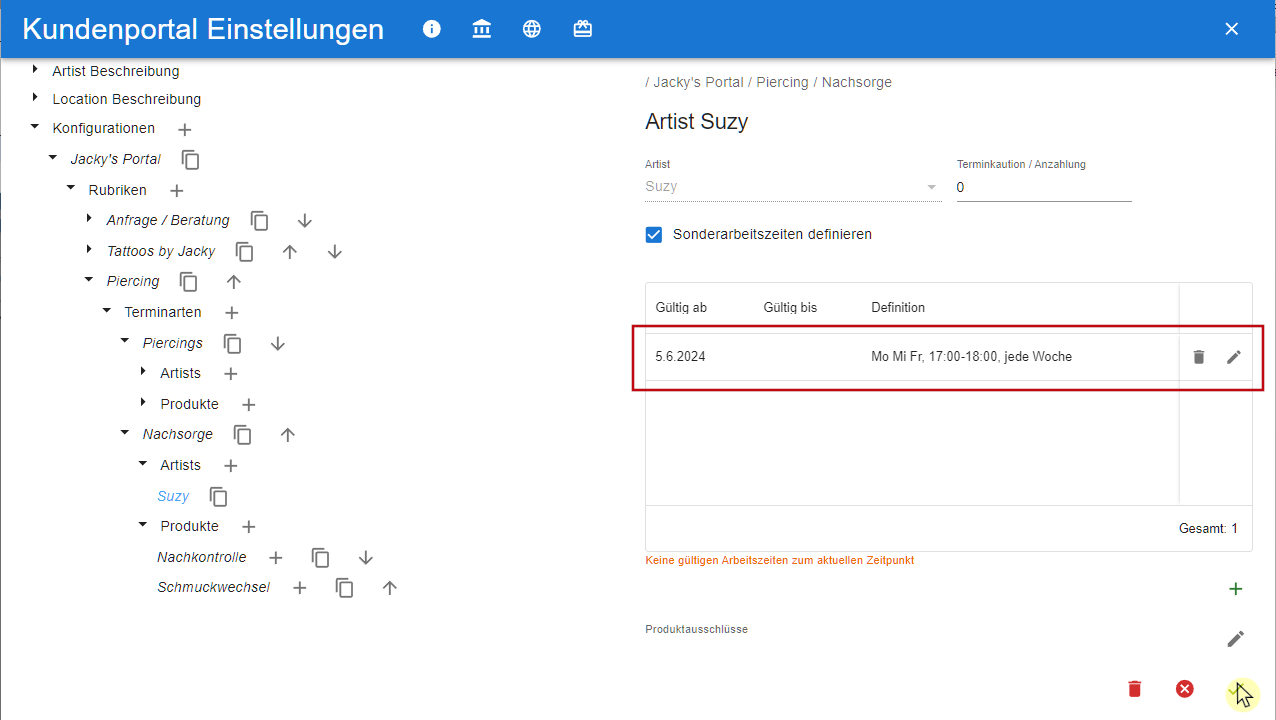Close the Kundenportal Einstellungen dialog
The image size is (1276, 720).
[x=1232, y=29]
